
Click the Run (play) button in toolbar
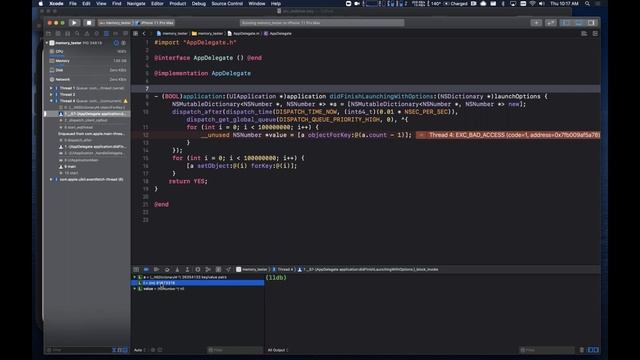click(74, 23)
